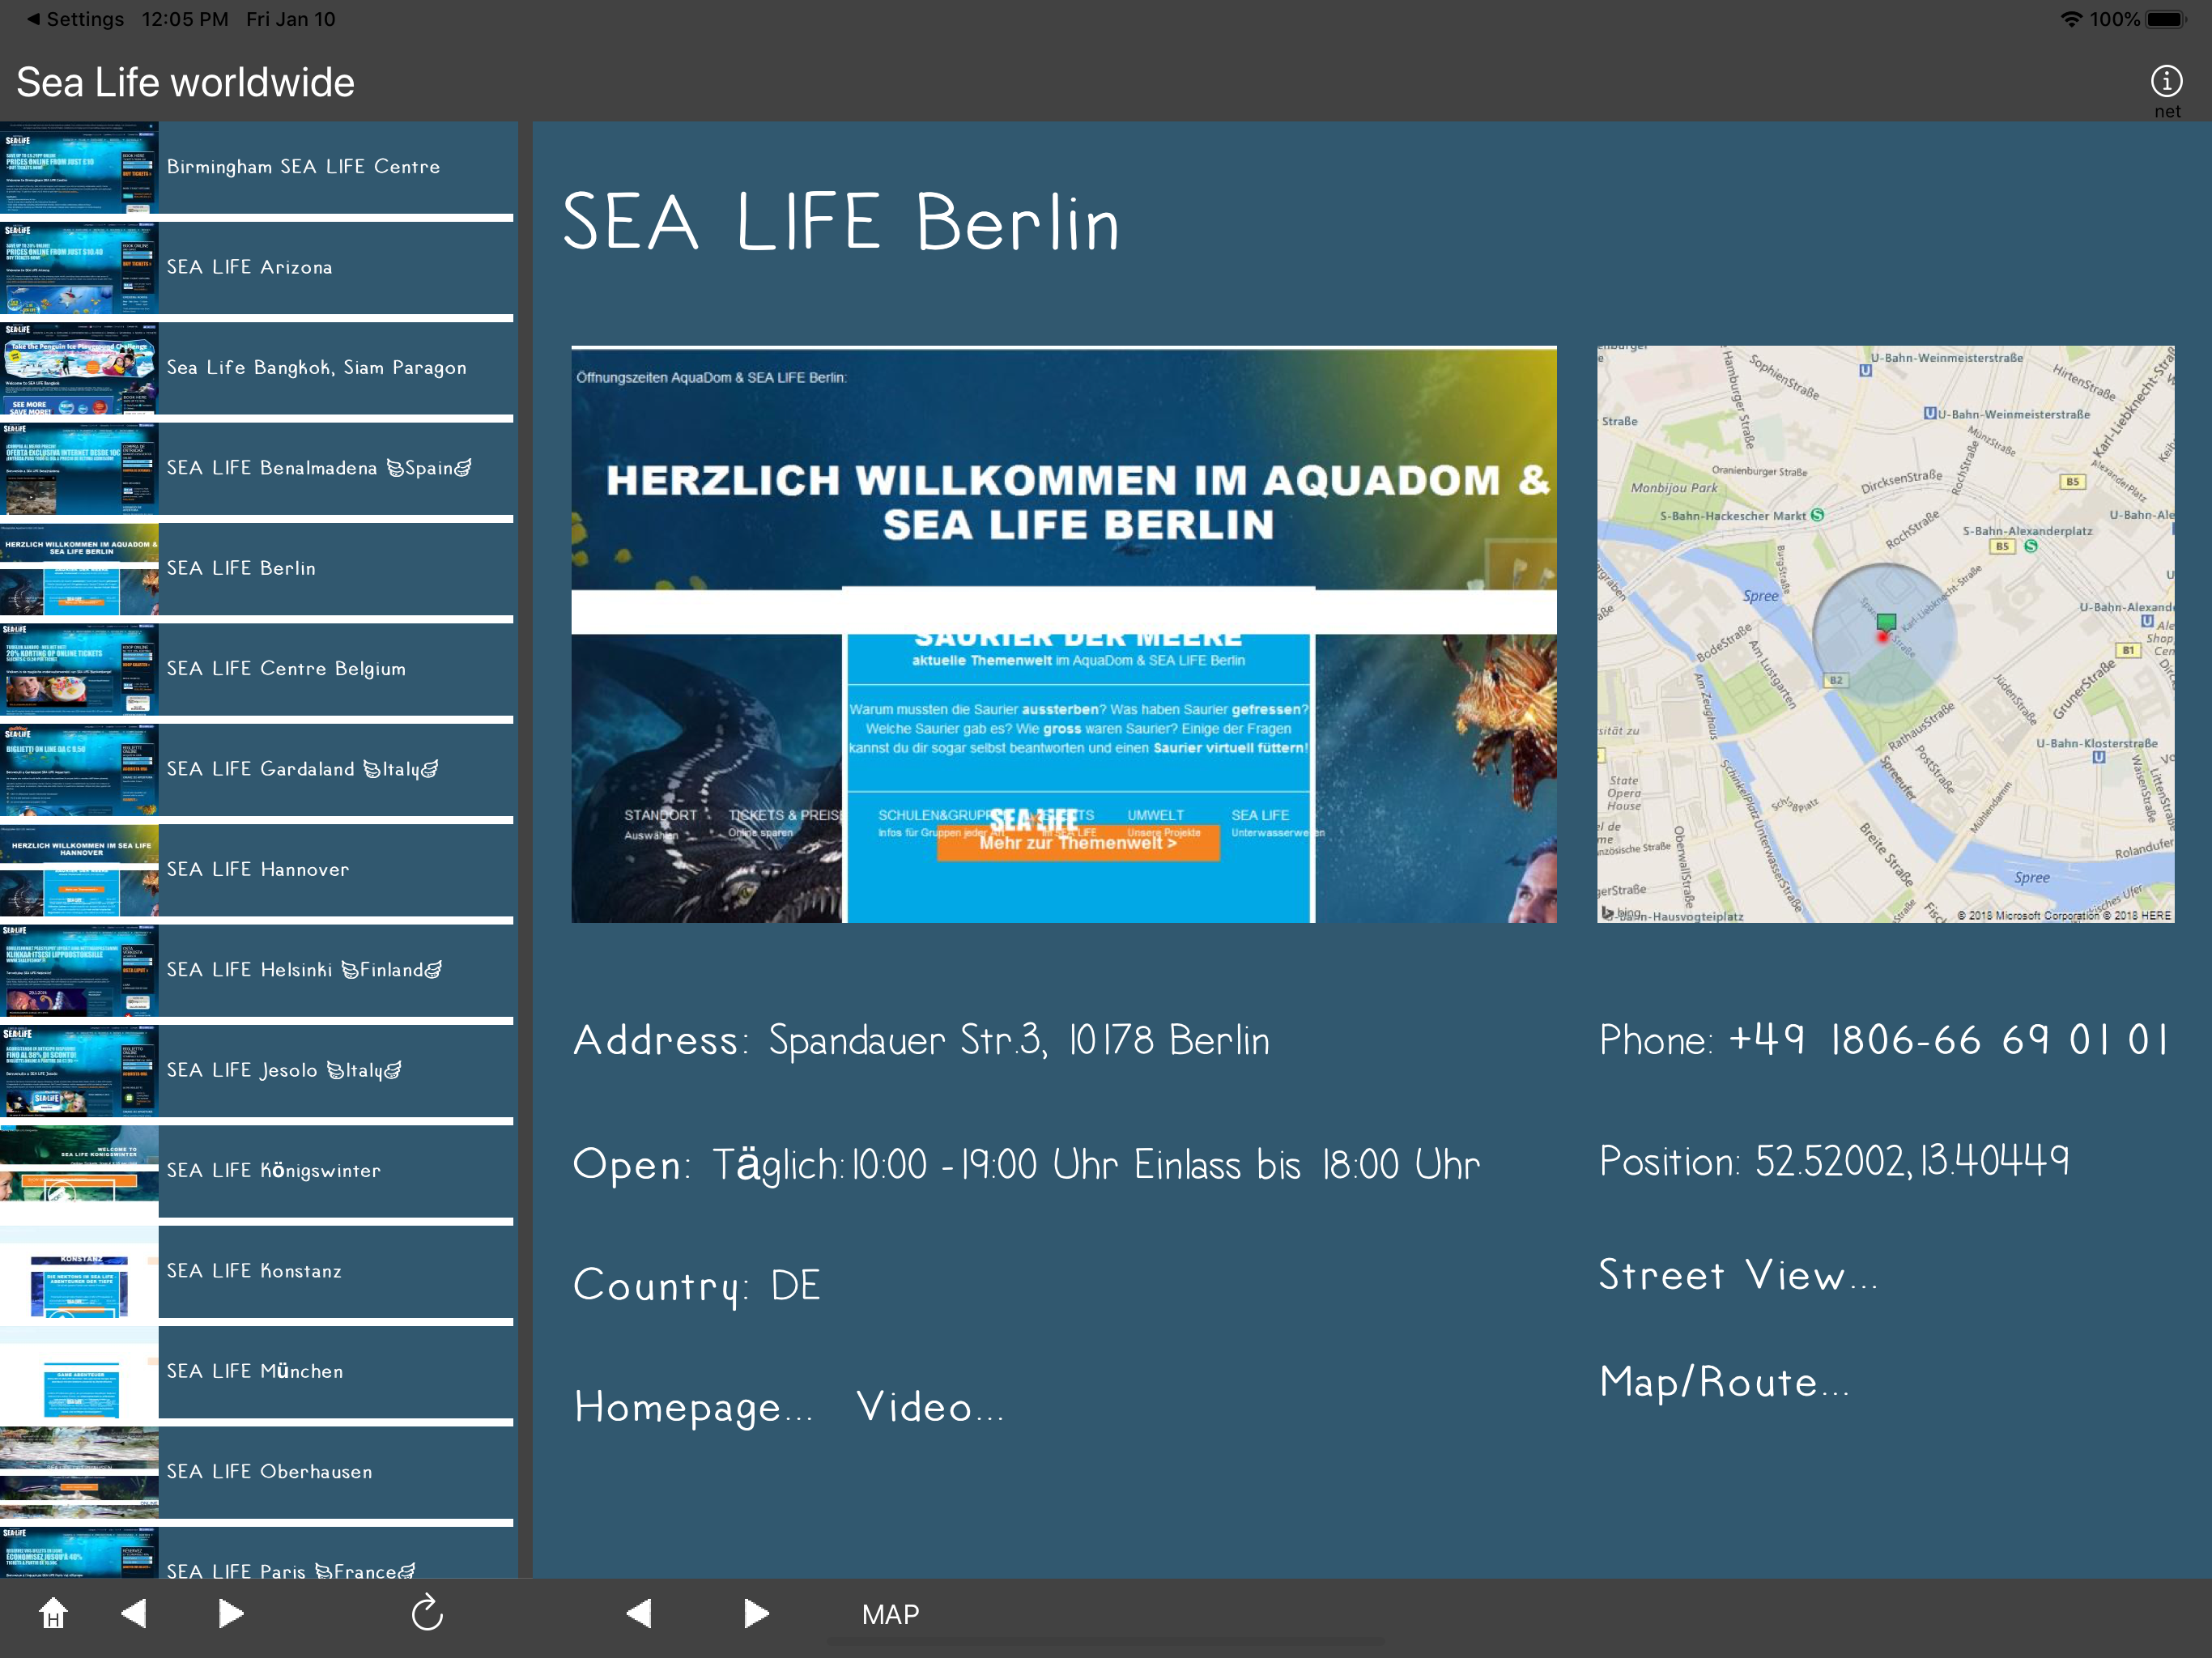
Task: Tap the large SEA LIFE Berlin heading
Action: 841,222
